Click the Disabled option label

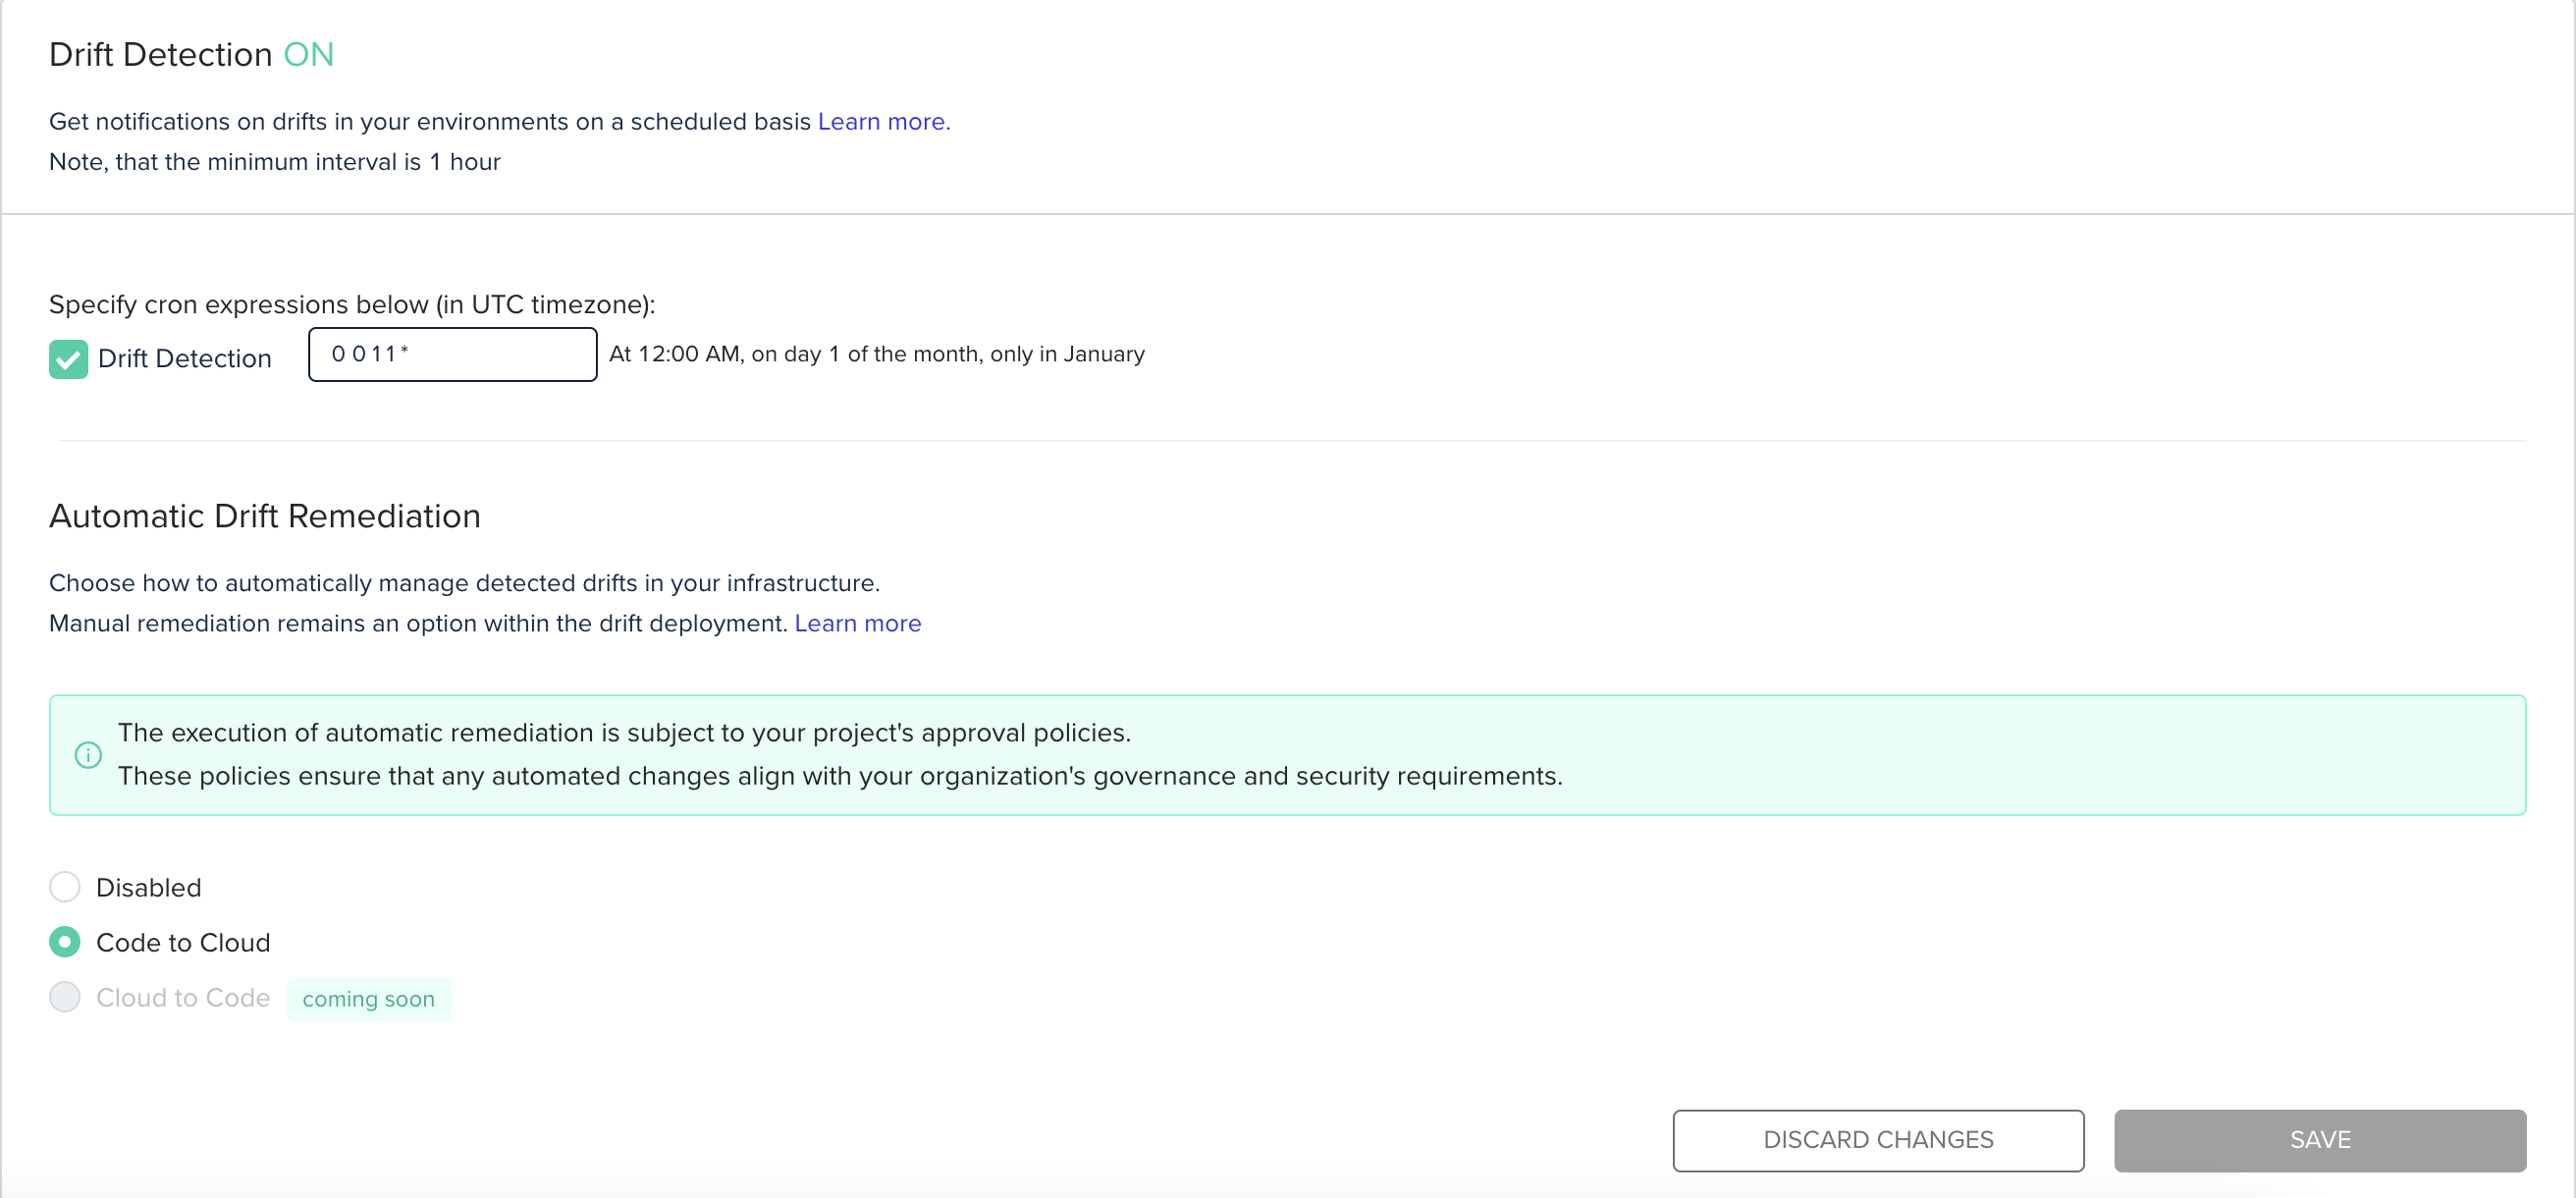[148, 887]
